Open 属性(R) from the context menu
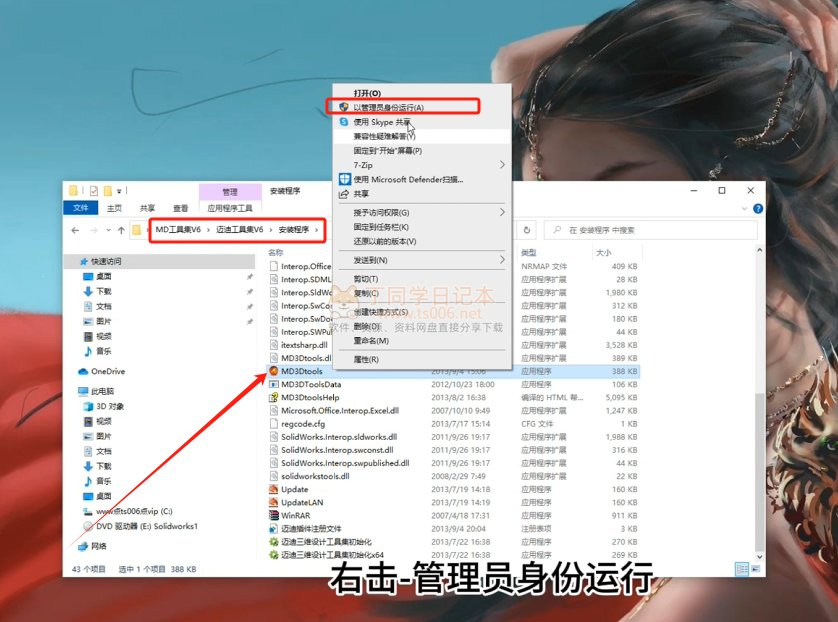 [x=422, y=360]
